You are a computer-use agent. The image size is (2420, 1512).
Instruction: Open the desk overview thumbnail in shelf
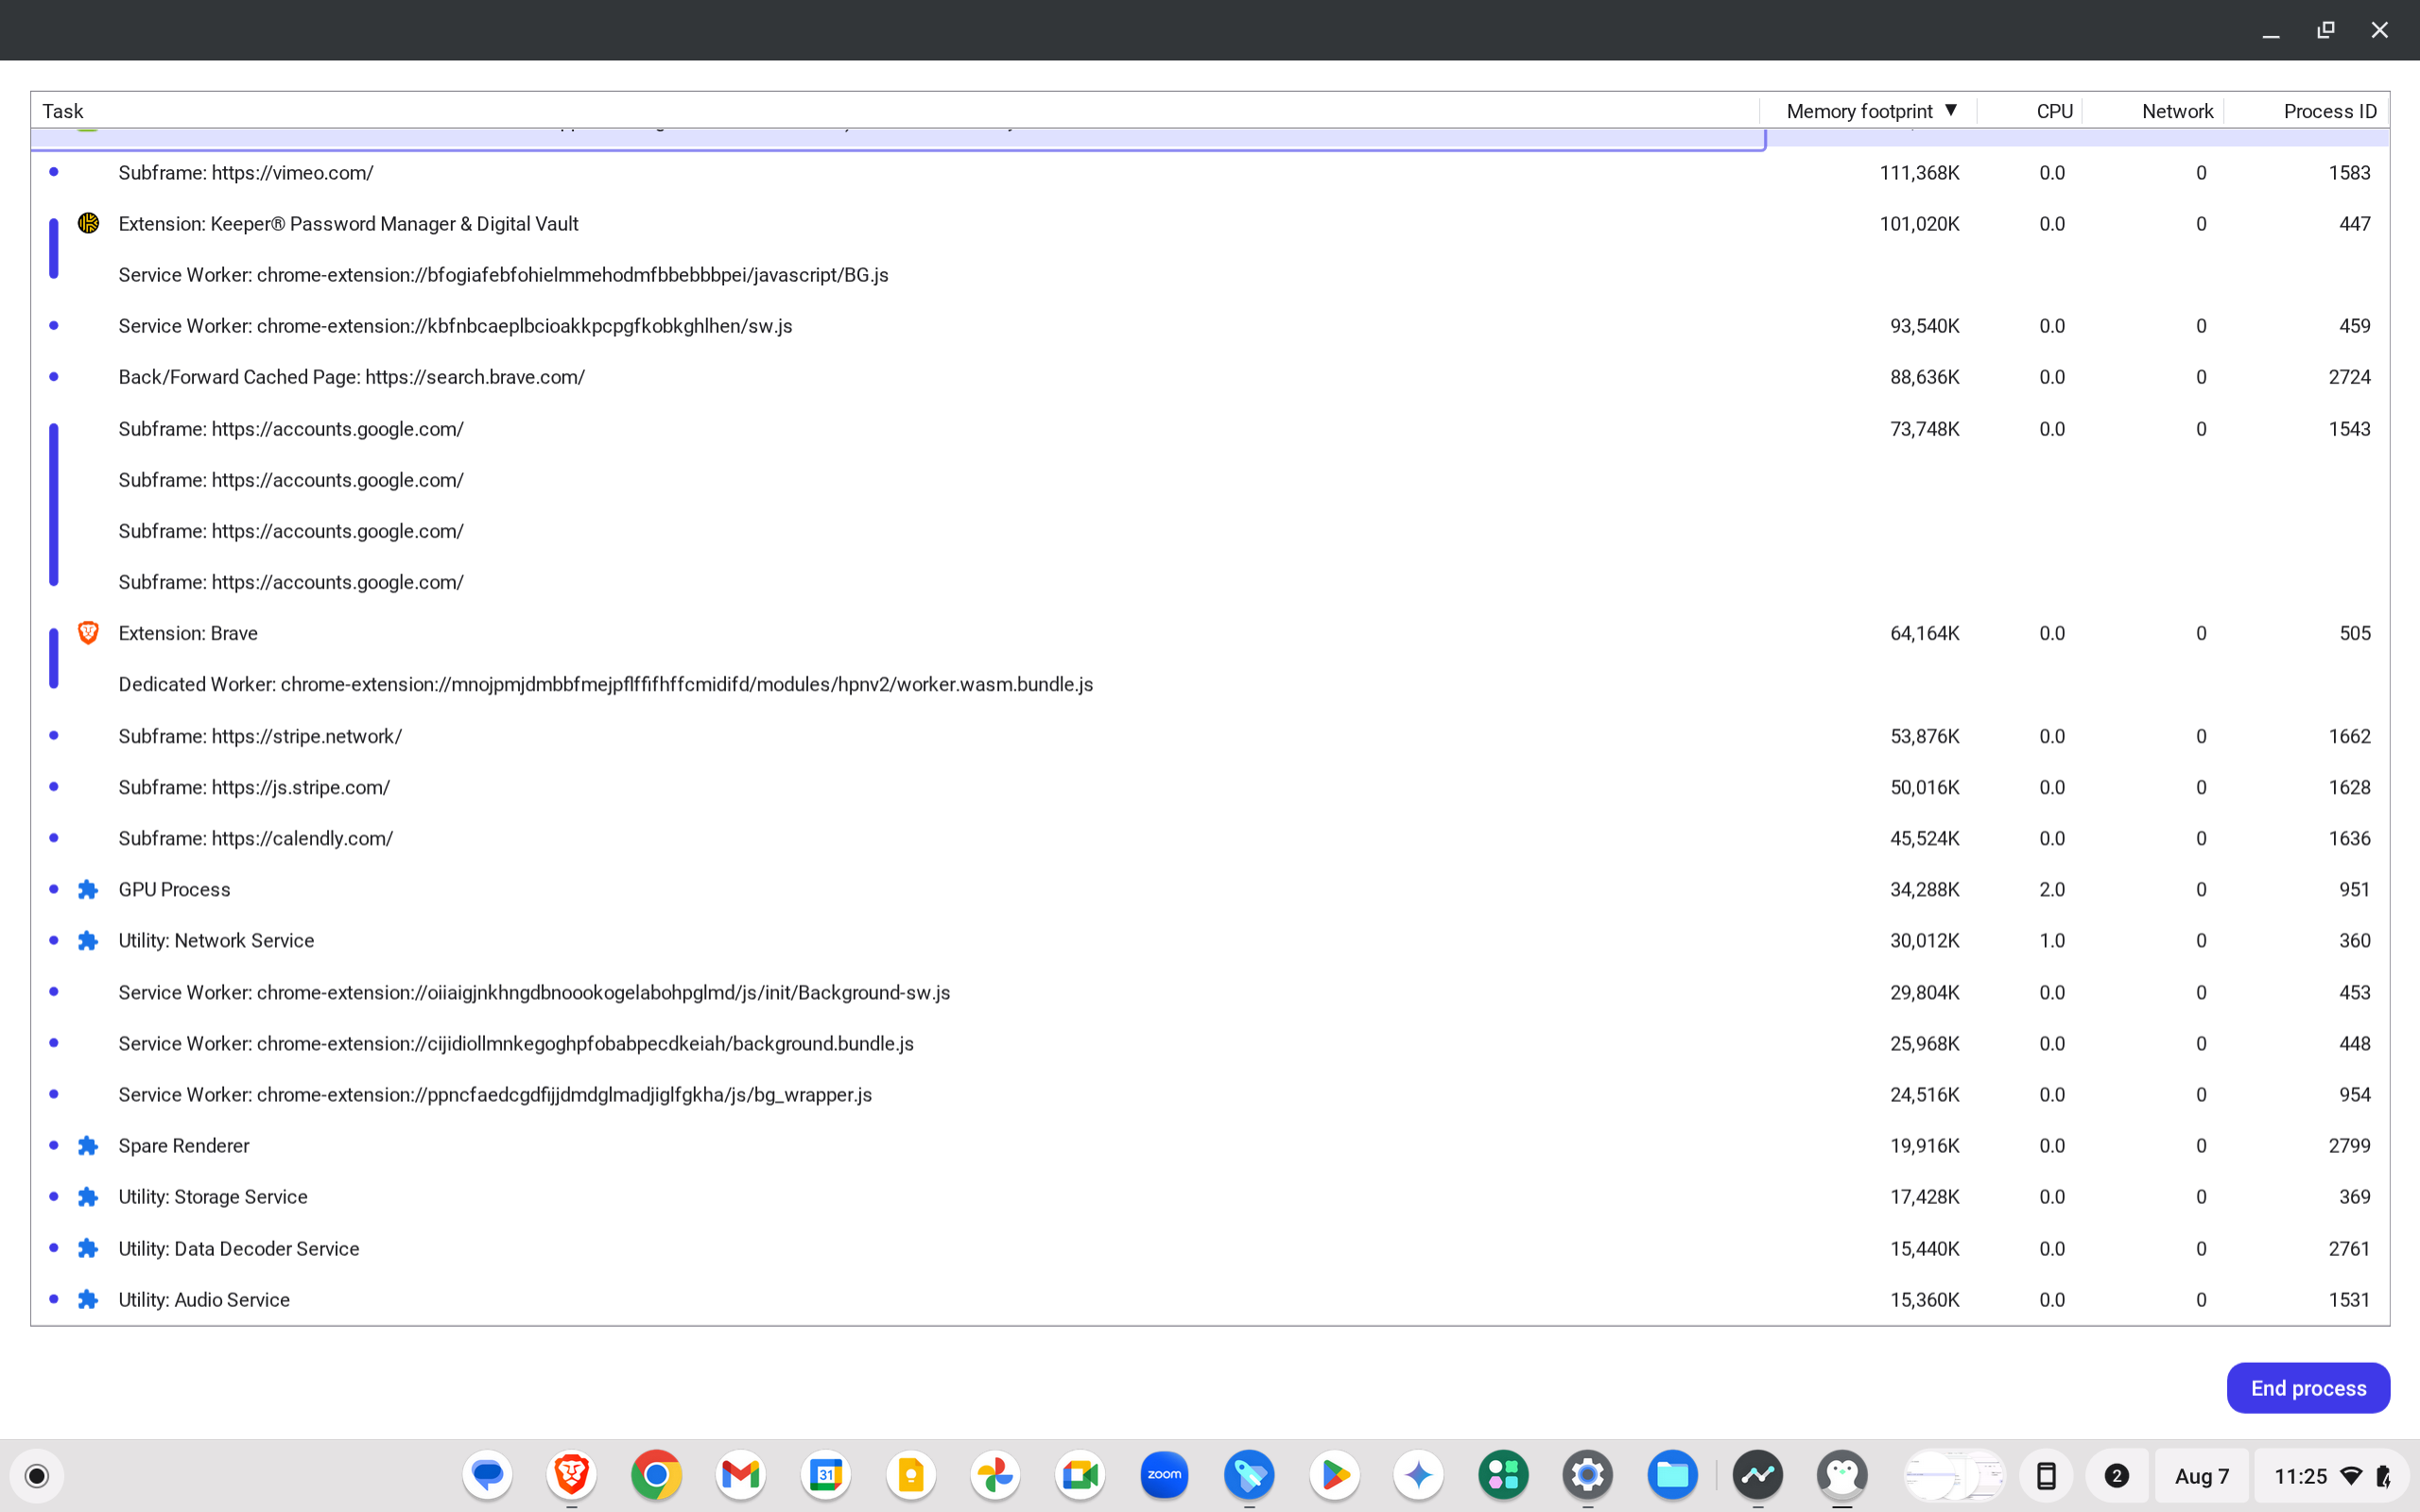1954,1475
